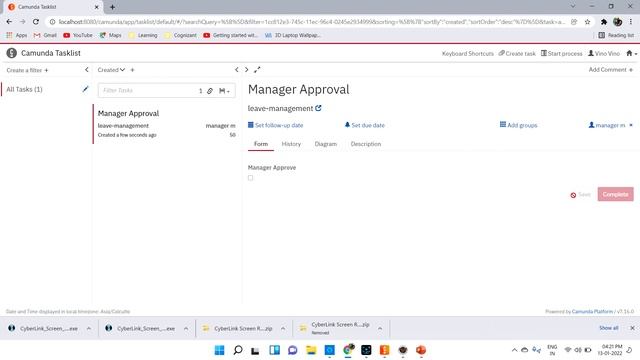This screenshot has height=360, width=640.
Task: Open a new browser tab
Action: (112, 7)
